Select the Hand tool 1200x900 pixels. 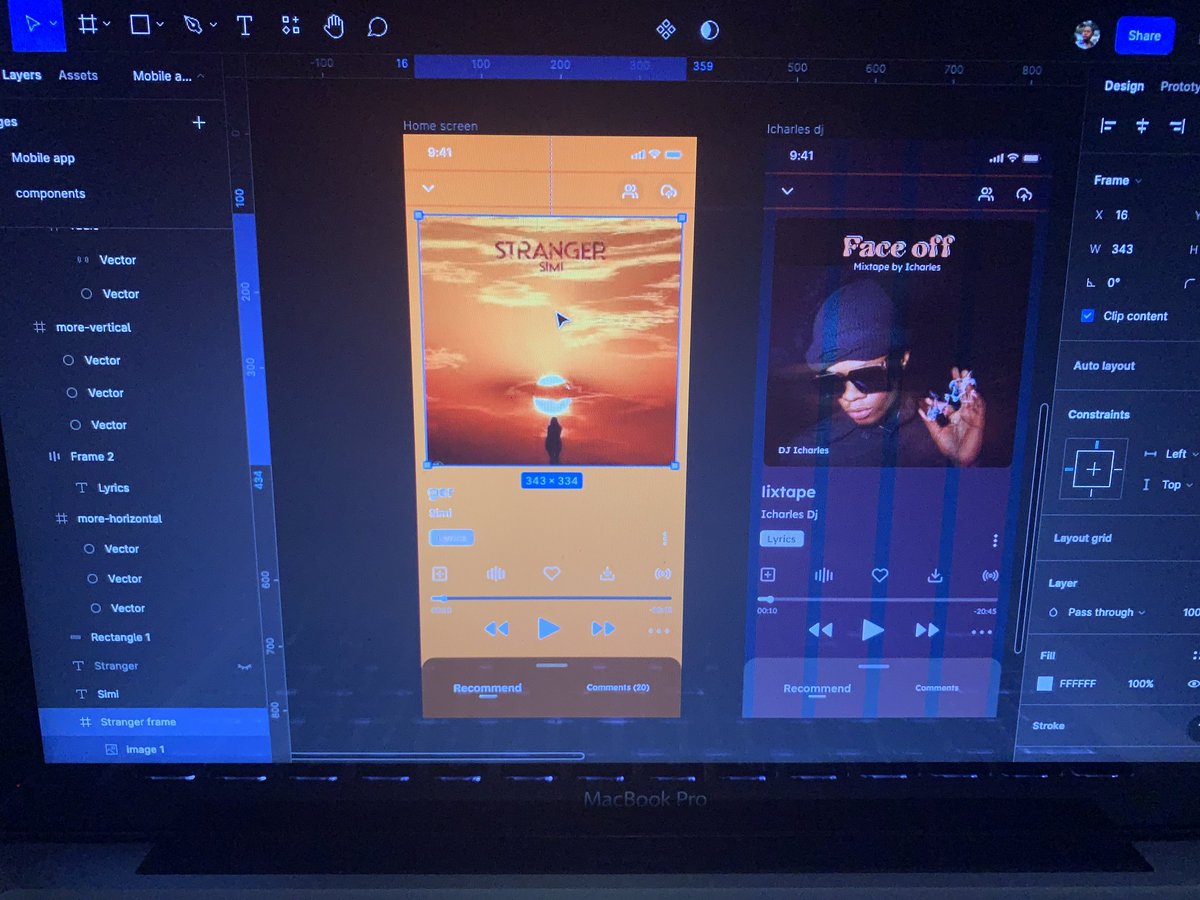pos(334,26)
